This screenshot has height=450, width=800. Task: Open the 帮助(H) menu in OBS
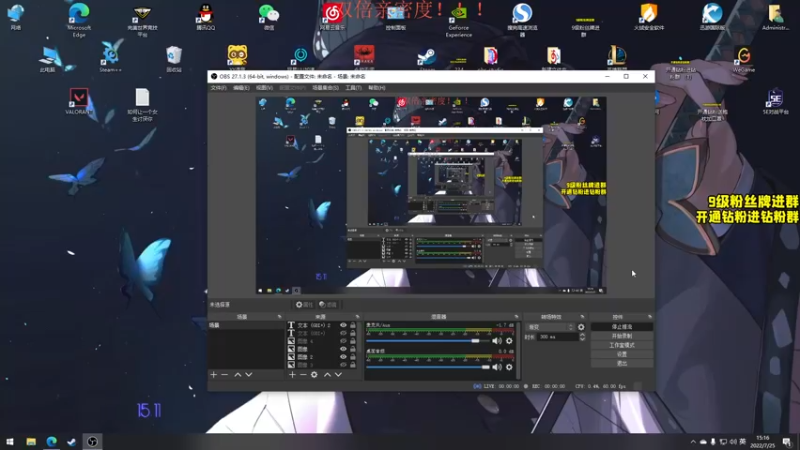pyautogui.click(x=377, y=88)
